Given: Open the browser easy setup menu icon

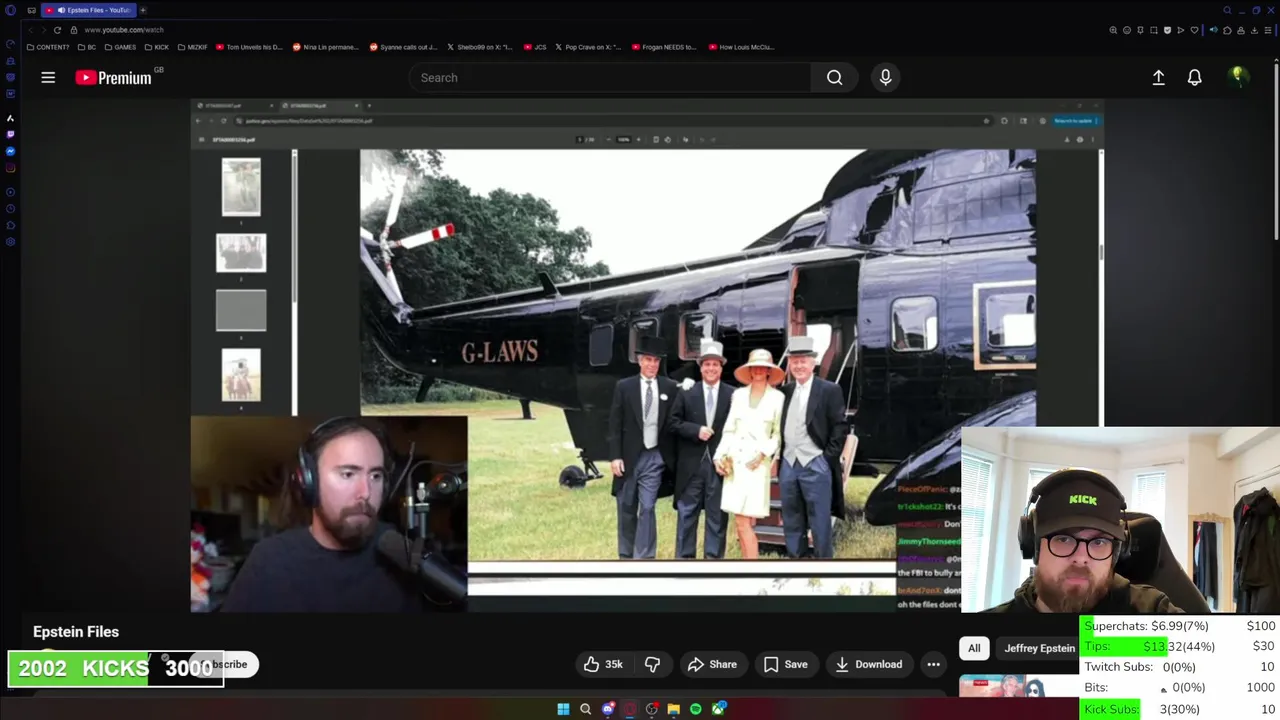Looking at the screenshot, I should coord(1268,30).
